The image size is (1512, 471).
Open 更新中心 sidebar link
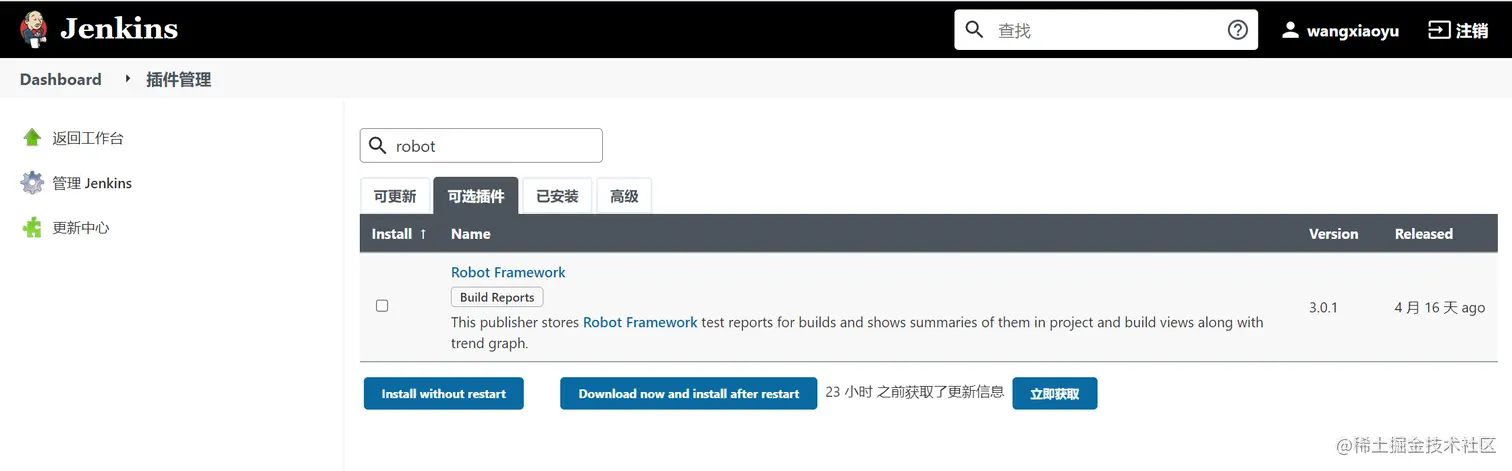pos(81,228)
